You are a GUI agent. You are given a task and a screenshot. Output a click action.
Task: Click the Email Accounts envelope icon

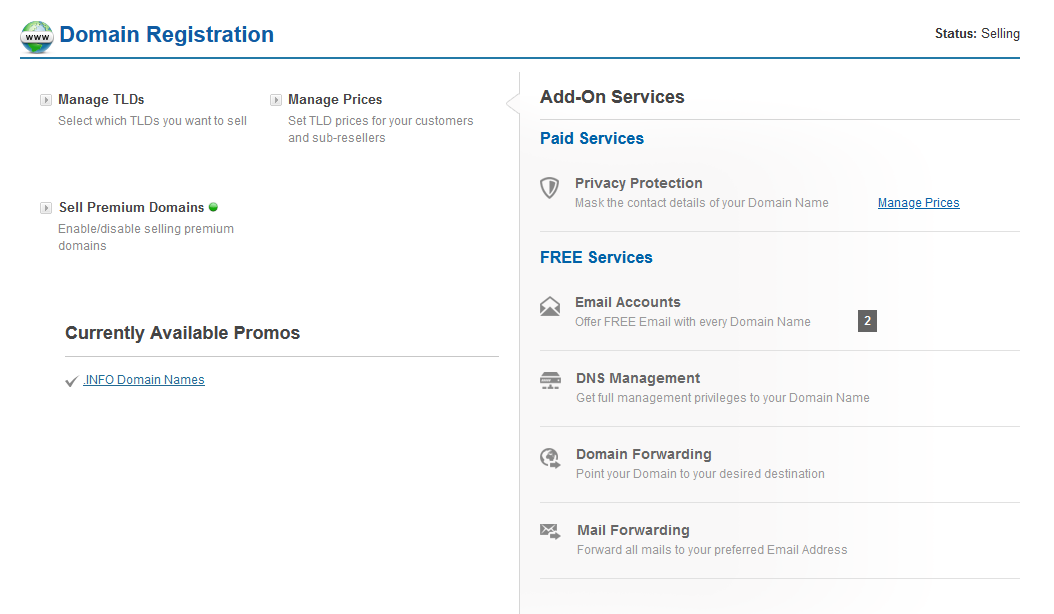click(x=550, y=306)
